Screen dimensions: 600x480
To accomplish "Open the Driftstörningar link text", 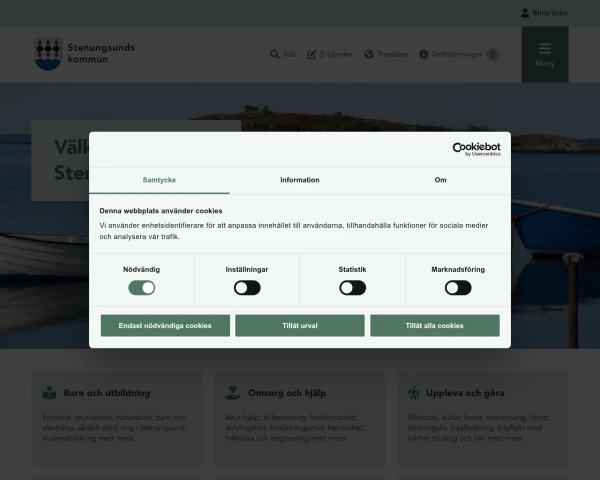I will click(x=457, y=54).
